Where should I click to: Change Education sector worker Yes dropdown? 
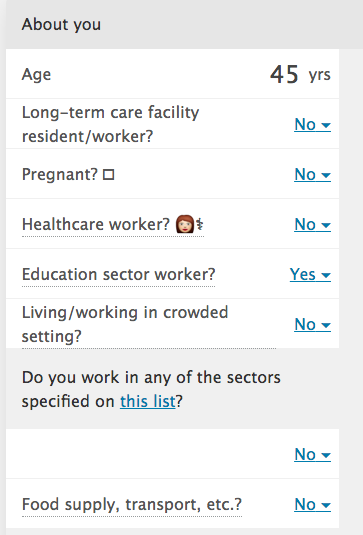click(310, 274)
